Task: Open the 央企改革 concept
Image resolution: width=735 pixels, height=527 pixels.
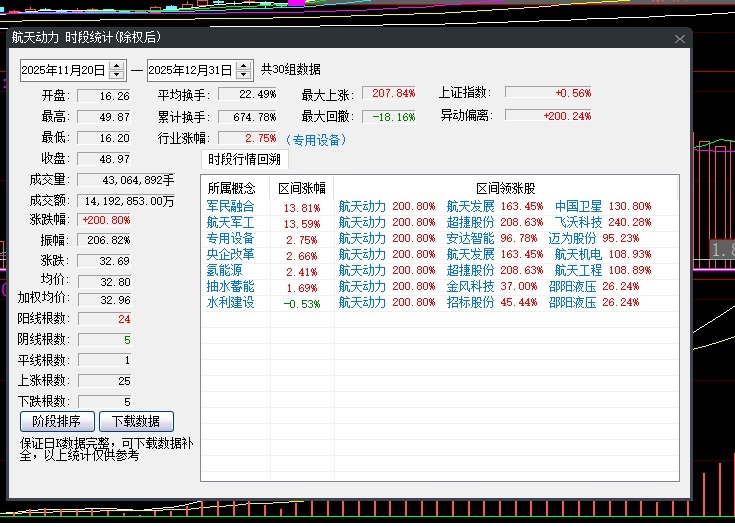Action: [x=230, y=254]
